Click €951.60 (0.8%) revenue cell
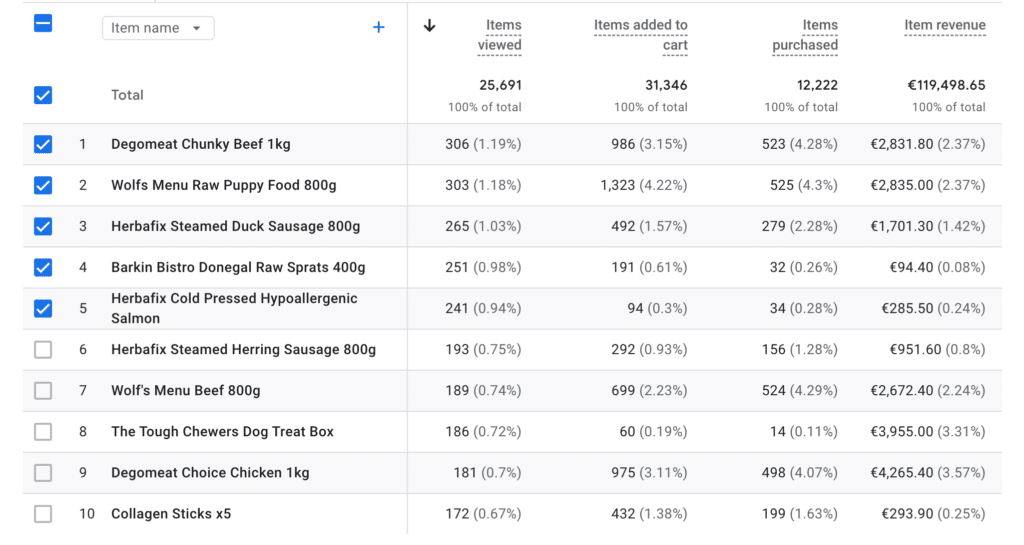This screenshot has width=1024, height=545. pos(938,350)
